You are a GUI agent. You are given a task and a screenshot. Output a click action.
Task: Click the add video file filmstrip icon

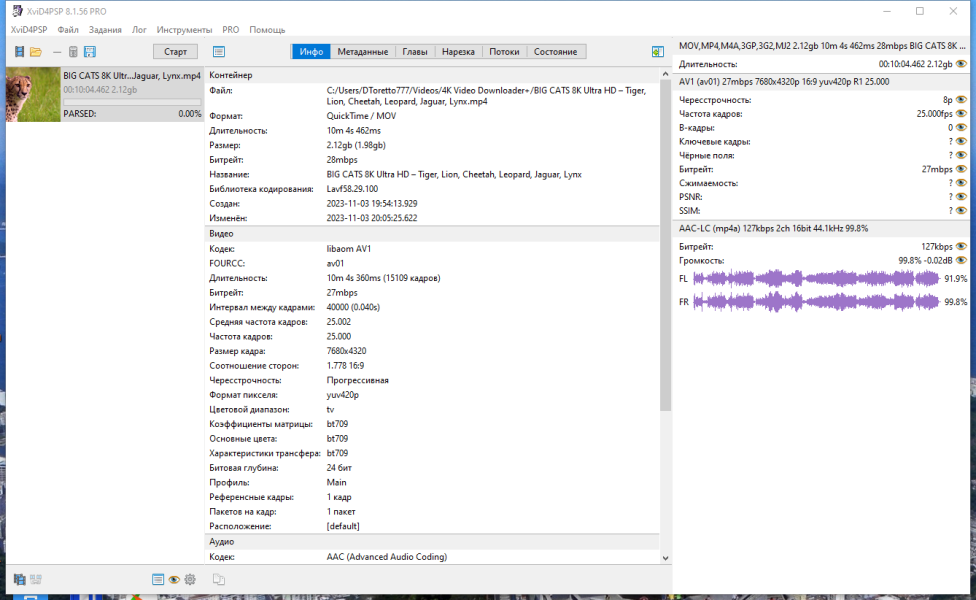pos(19,52)
